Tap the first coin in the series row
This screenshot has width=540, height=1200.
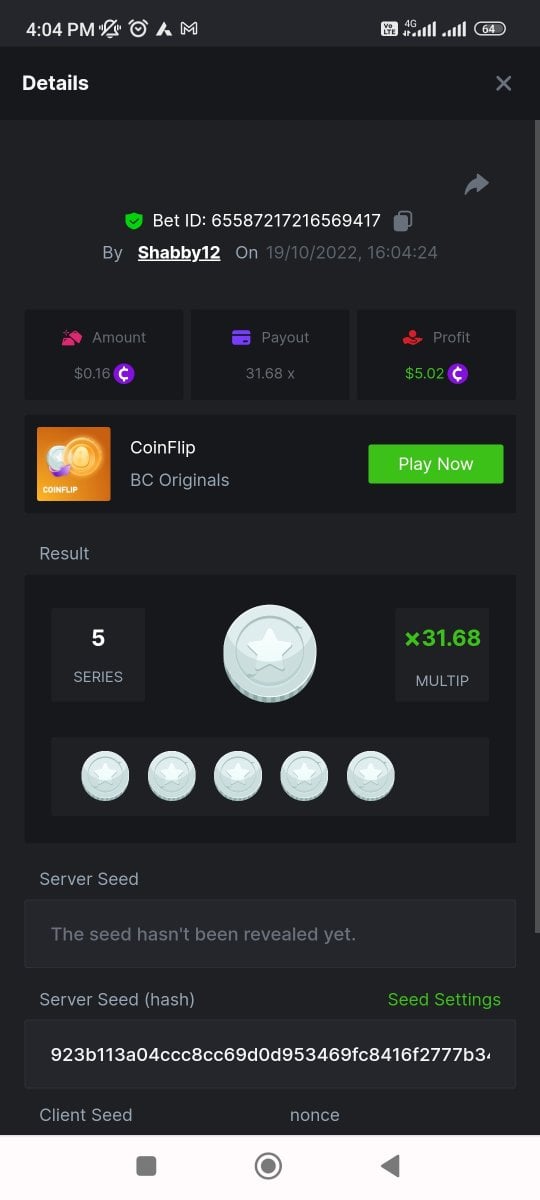pos(105,776)
